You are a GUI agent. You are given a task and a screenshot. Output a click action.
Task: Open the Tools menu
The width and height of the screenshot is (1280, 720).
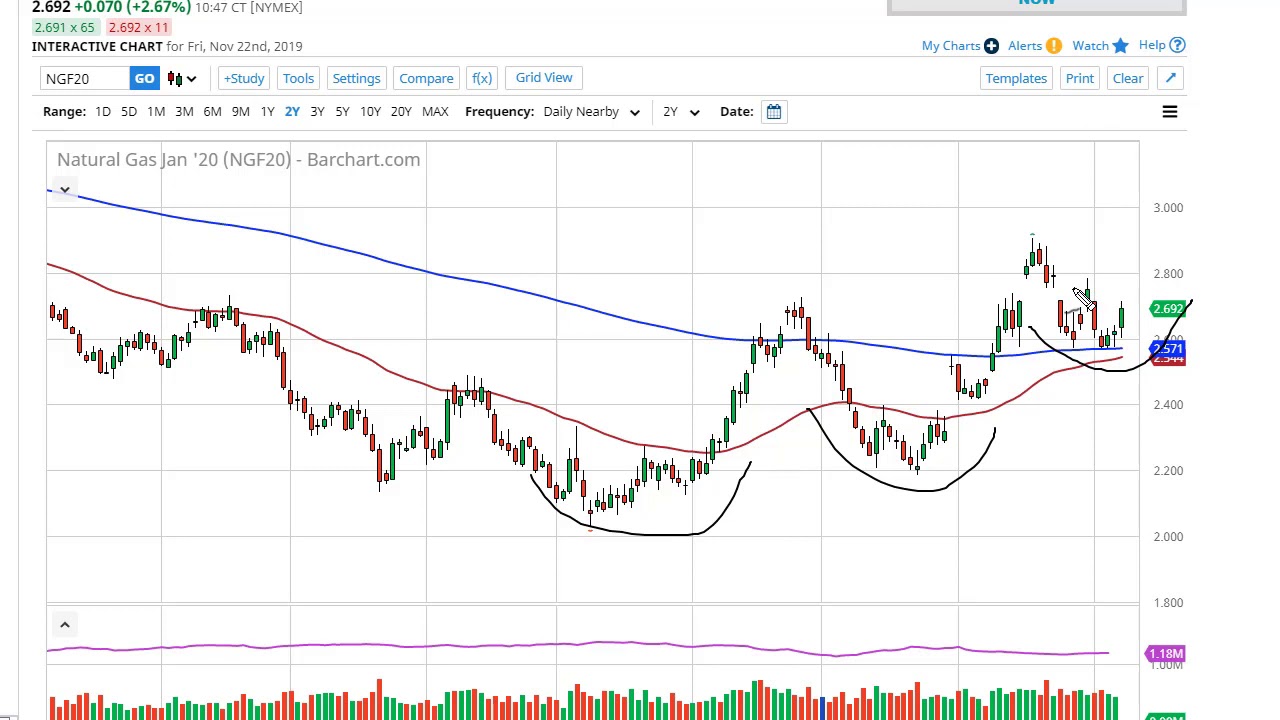click(x=298, y=78)
